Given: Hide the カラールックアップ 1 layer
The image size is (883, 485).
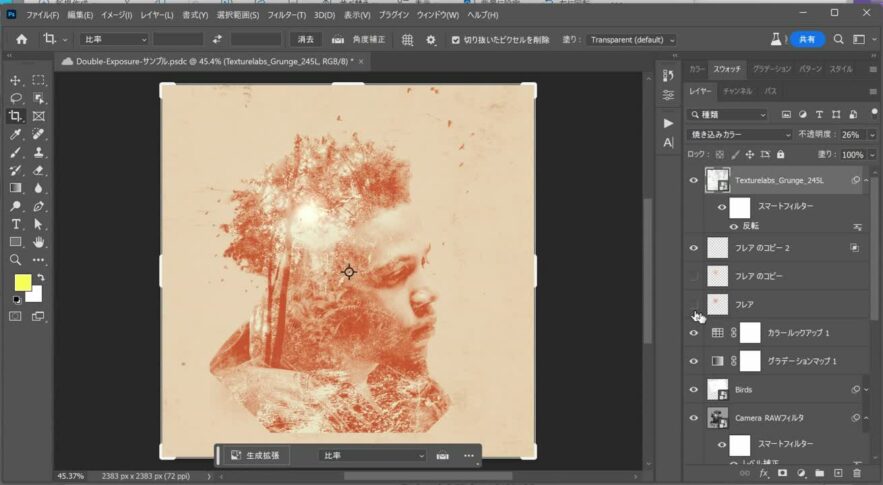Looking at the screenshot, I should (694, 333).
